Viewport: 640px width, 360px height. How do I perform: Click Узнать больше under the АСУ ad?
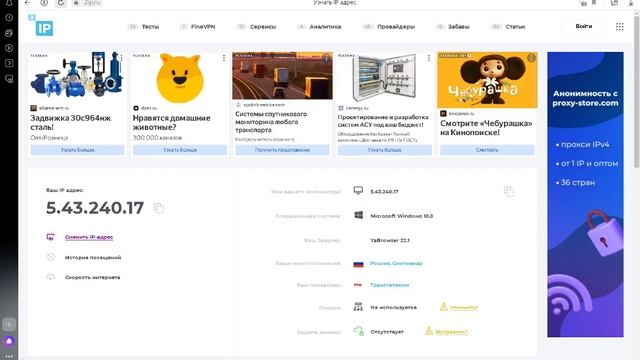[385, 150]
